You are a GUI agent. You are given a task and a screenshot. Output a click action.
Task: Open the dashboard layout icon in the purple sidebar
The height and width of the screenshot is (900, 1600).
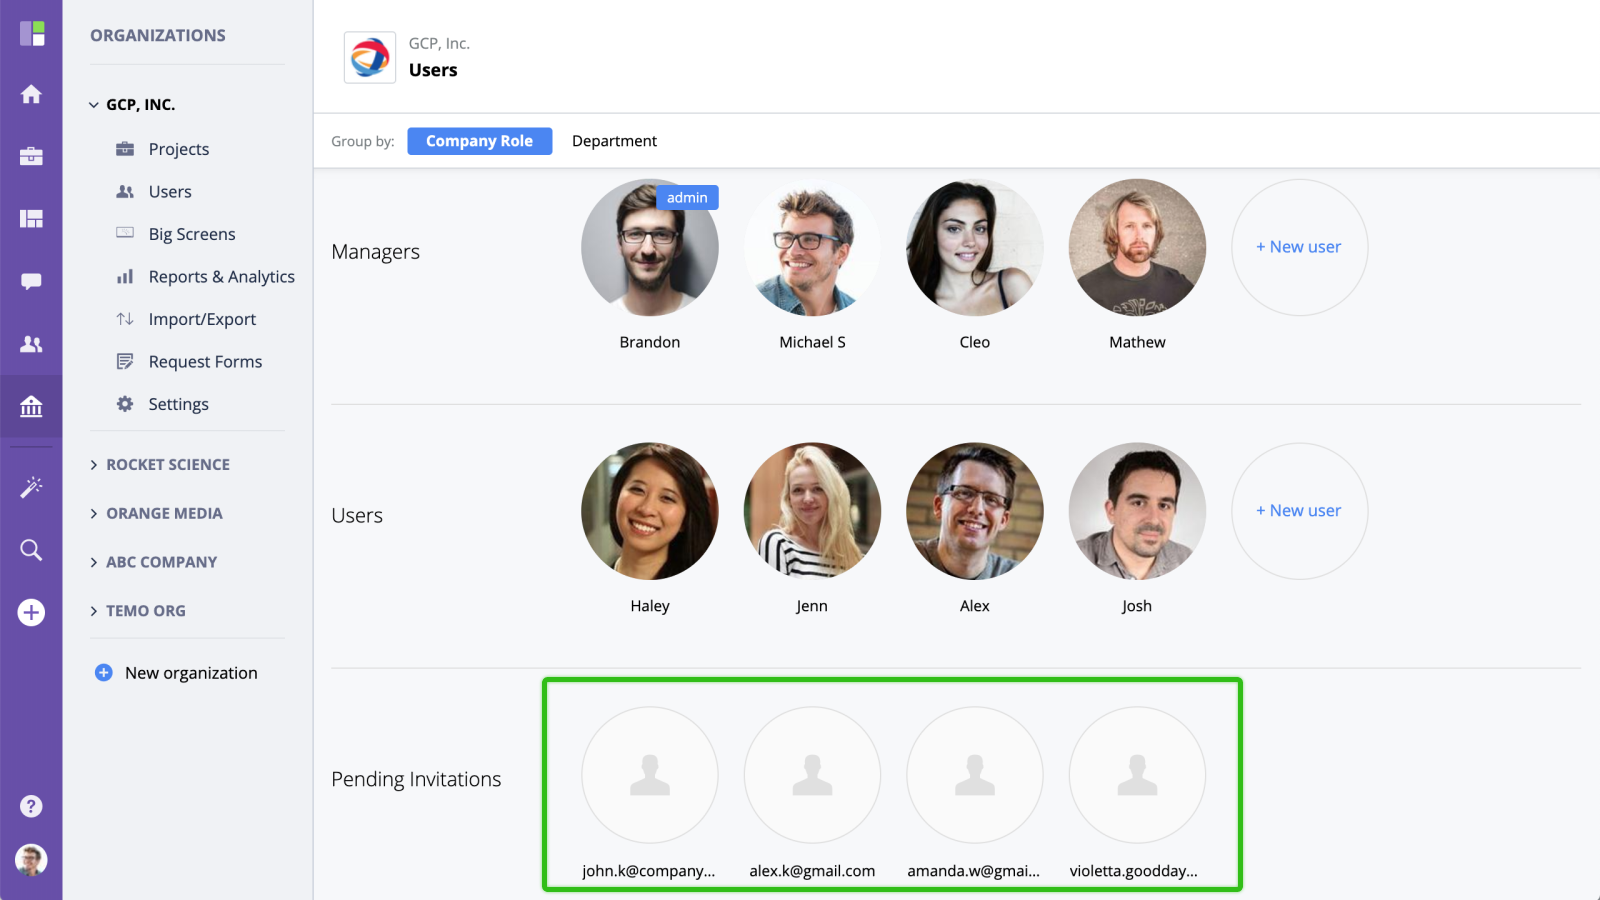tap(31, 218)
